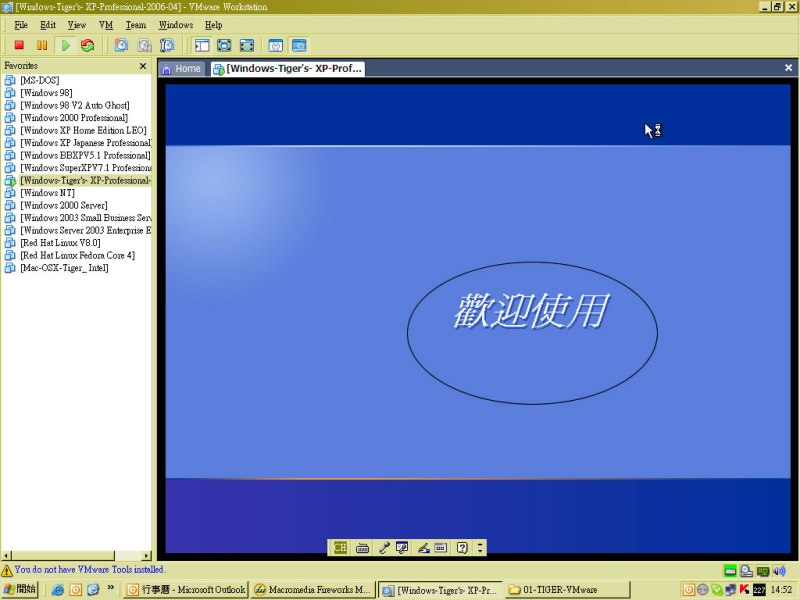800x600 pixels.
Task: Select [Red Hat Linux V8.0] favorite
Action: pyautogui.click(x=60, y=243)
